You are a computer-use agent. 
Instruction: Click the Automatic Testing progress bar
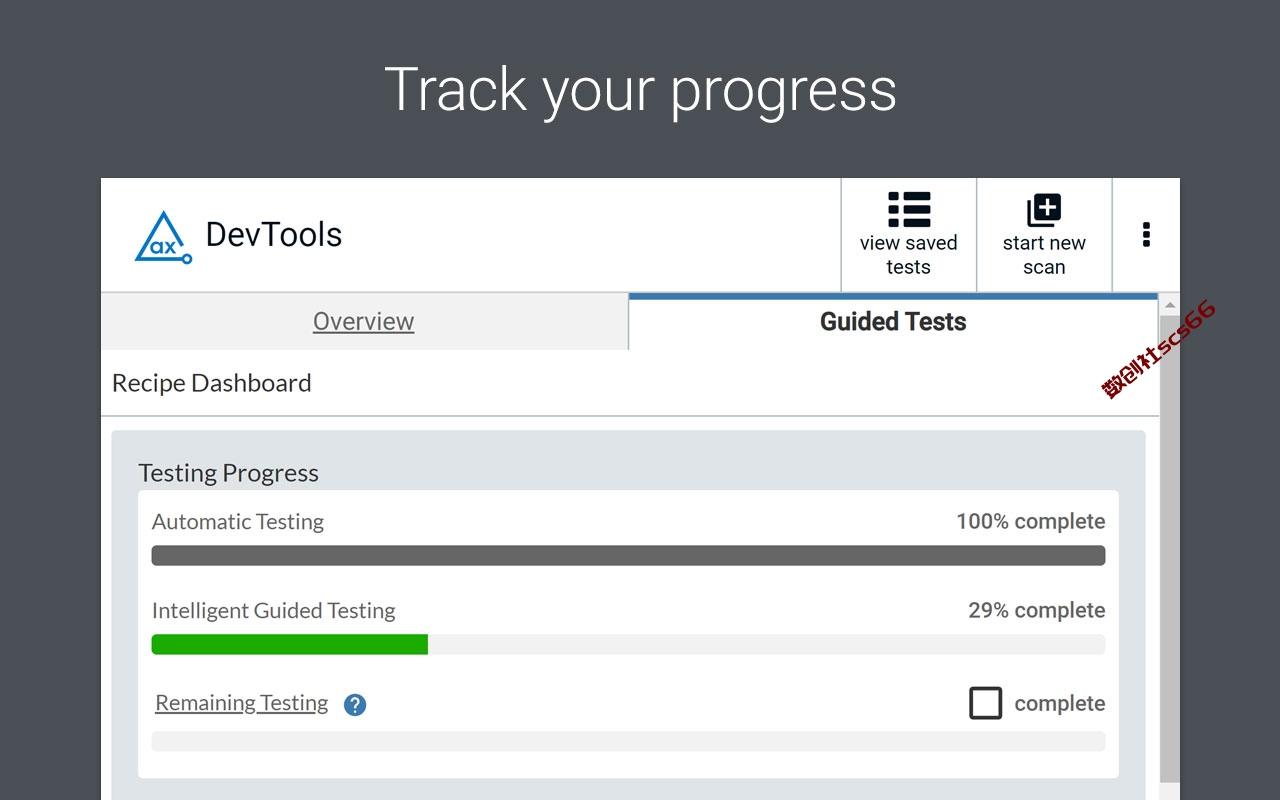point(628,555)
